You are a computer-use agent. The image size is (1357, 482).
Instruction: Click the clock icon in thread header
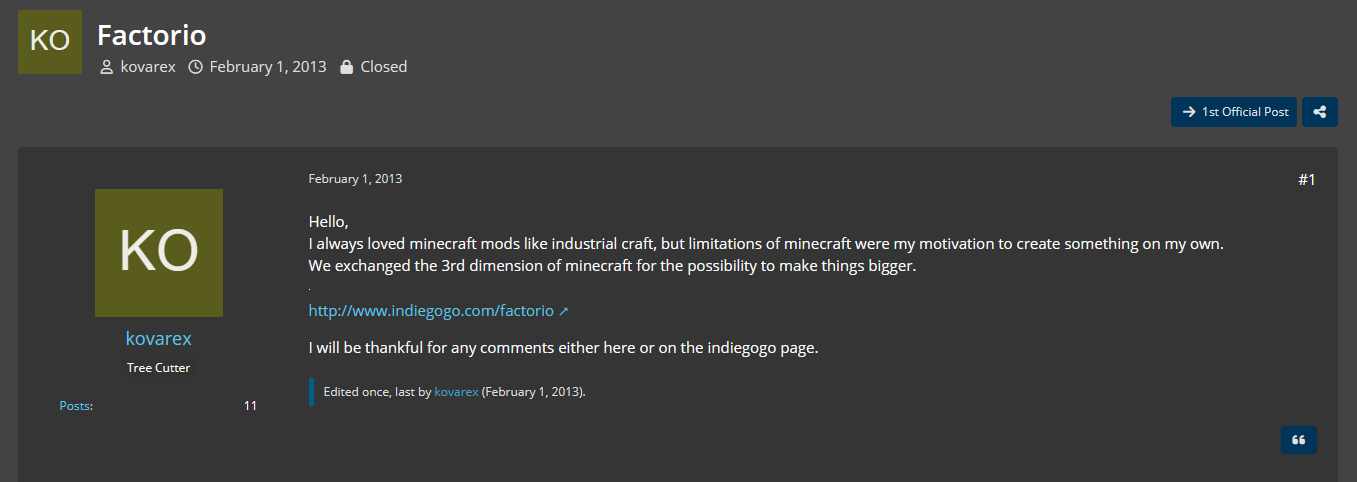196,67
